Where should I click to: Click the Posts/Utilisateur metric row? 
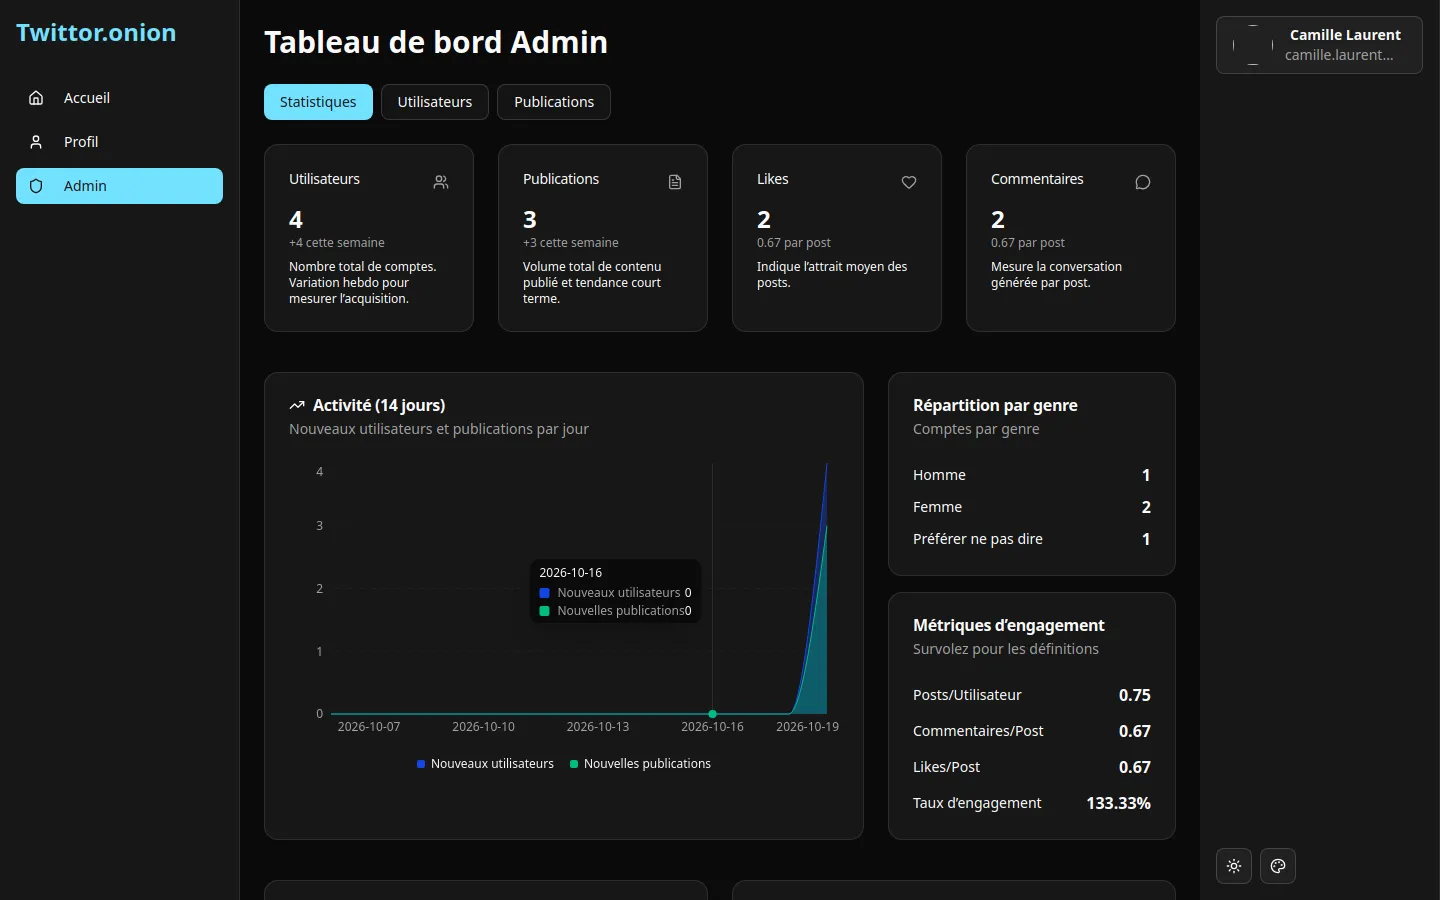[1032, 695]
